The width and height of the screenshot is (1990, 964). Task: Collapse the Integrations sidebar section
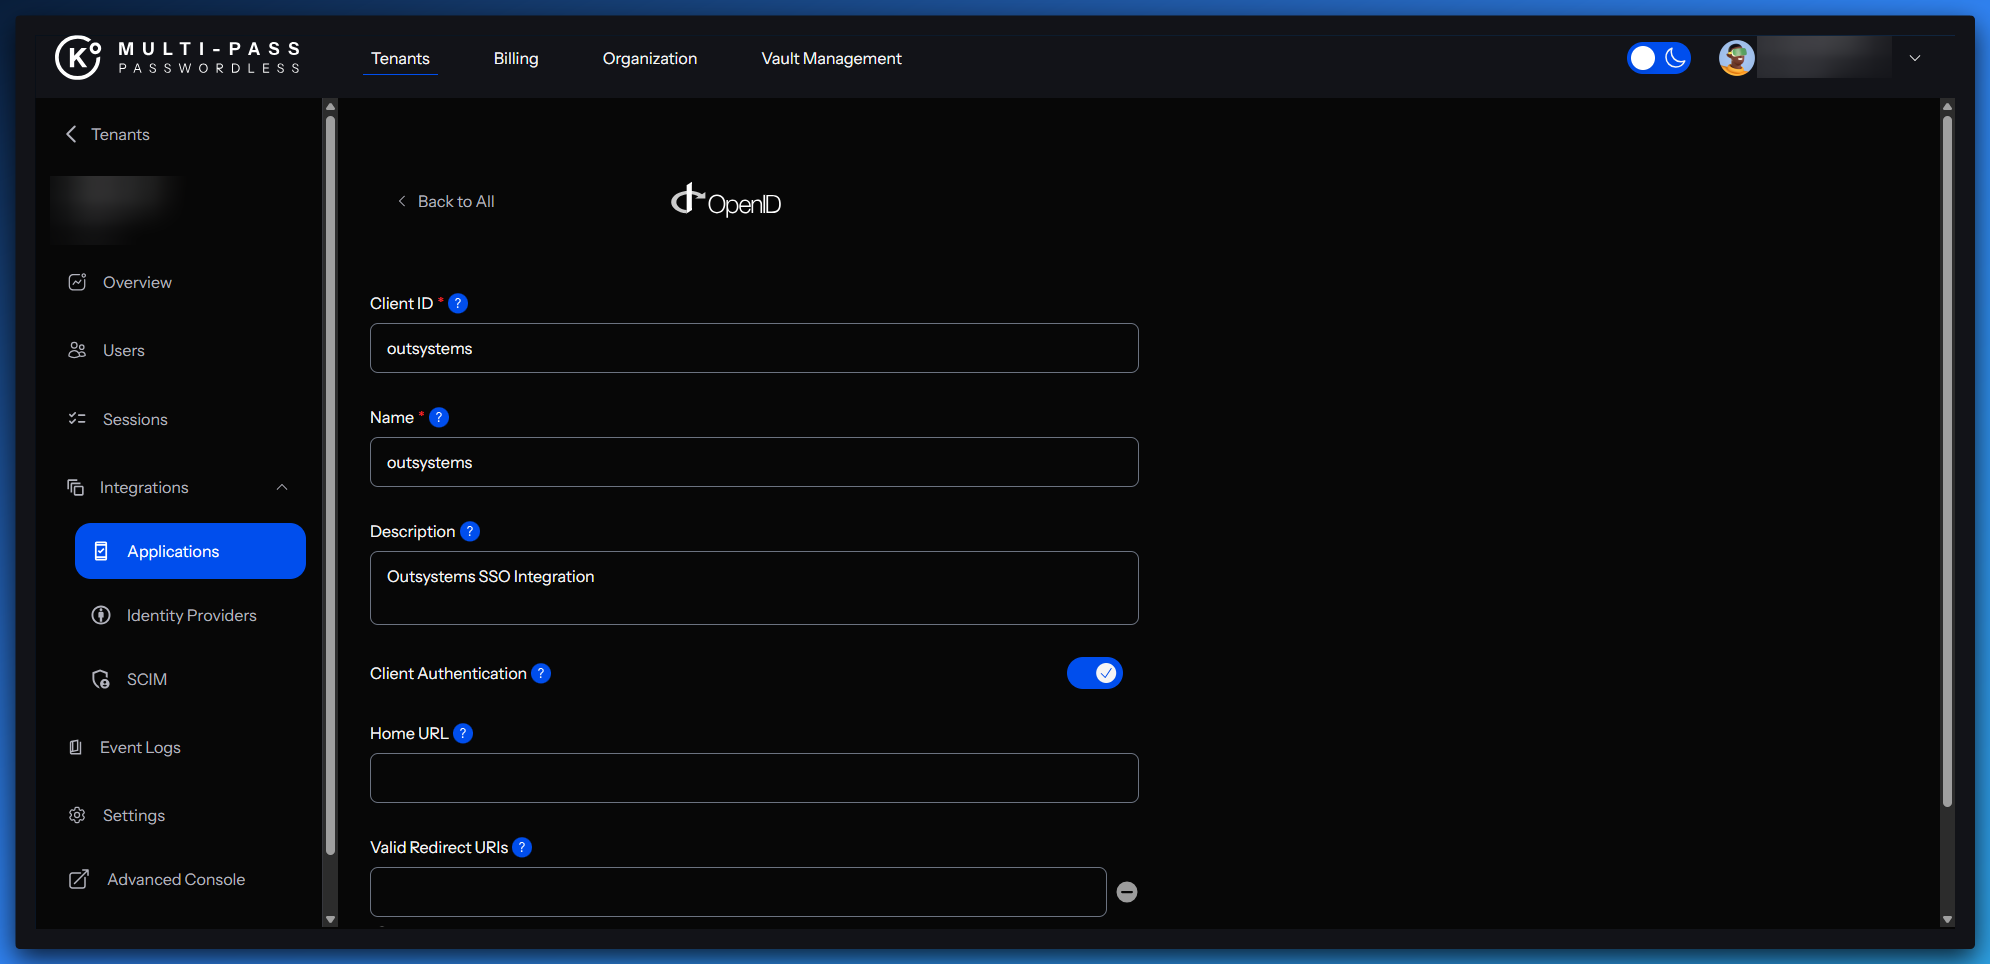click(x=282, y=487)
